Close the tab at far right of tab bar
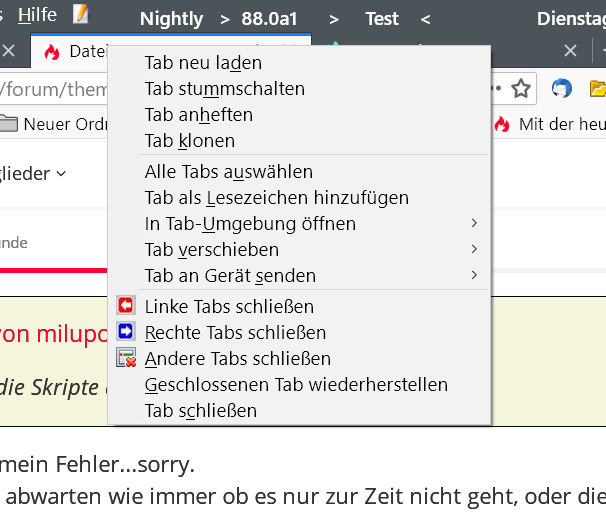The height and width of the screenshot is (520, 606). tap(571, 51)
